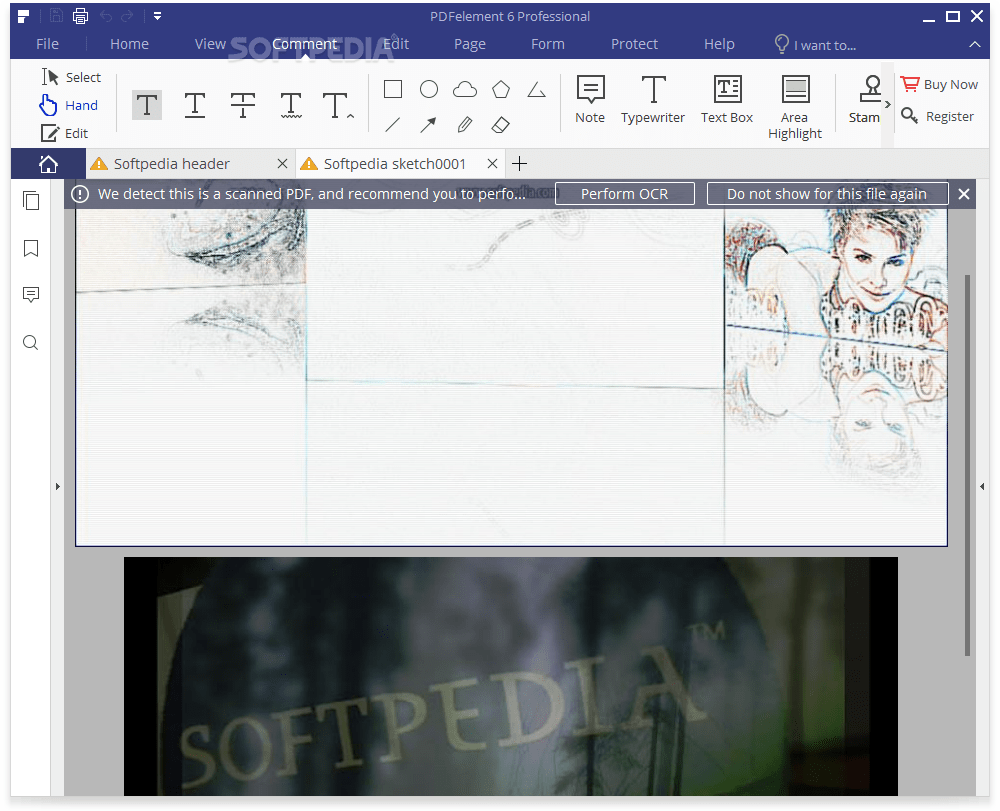1000x811 pixels.
Task: Select the Arrow drawing tool
Action: pyautogui.click(x=429, y=125)
